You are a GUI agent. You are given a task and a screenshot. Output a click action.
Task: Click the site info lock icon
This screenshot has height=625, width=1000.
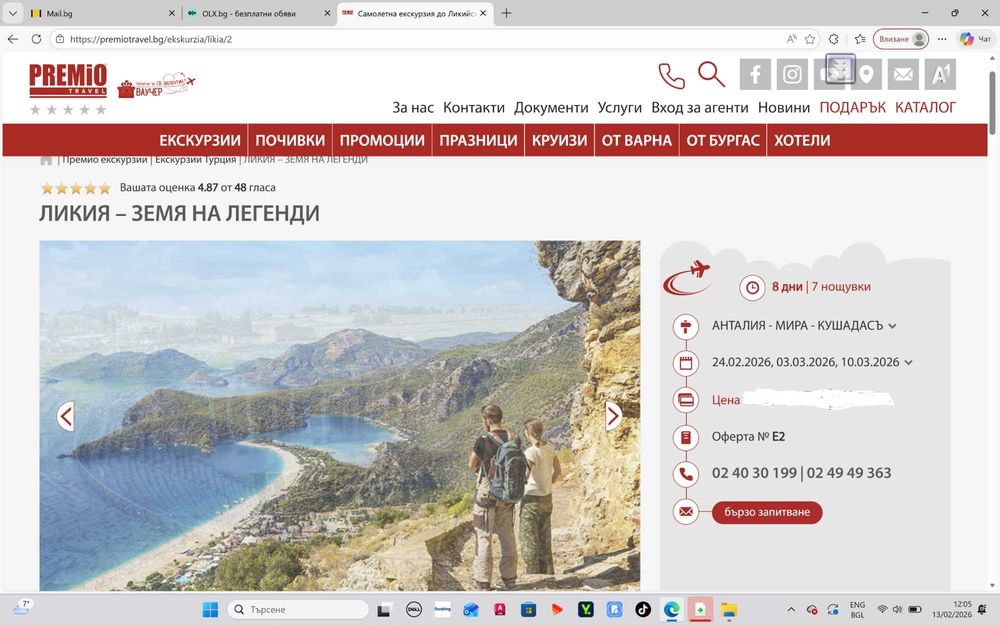click(59, 39)
